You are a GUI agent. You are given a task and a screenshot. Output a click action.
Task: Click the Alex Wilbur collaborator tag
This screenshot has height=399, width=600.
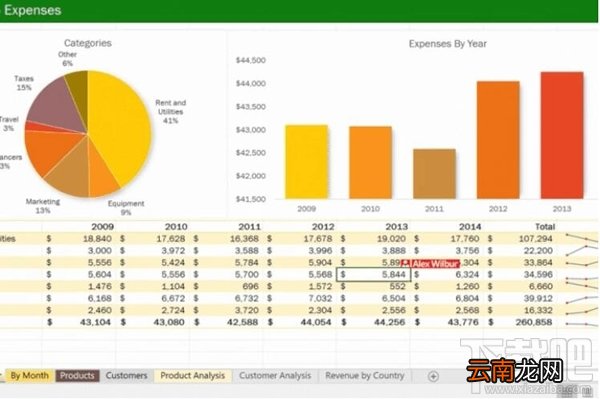430,264
